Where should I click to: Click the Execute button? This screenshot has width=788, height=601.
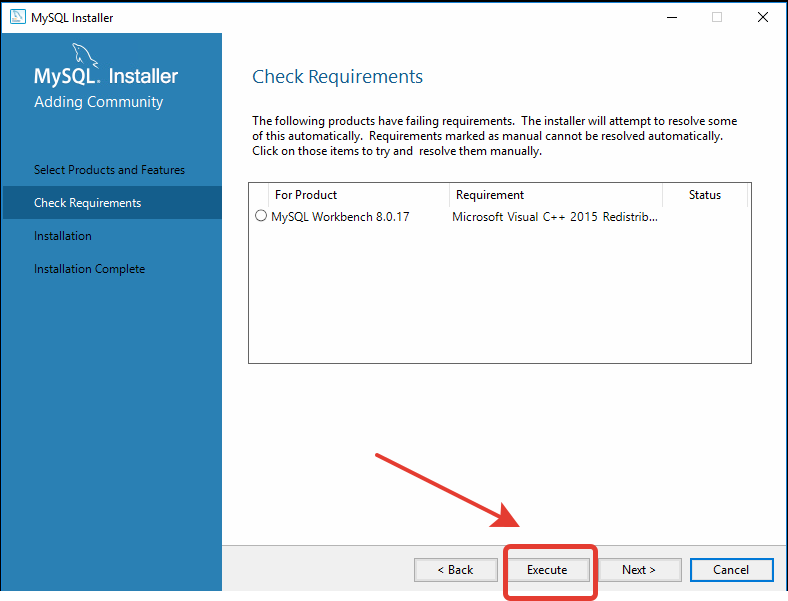[x=547, y=570]
